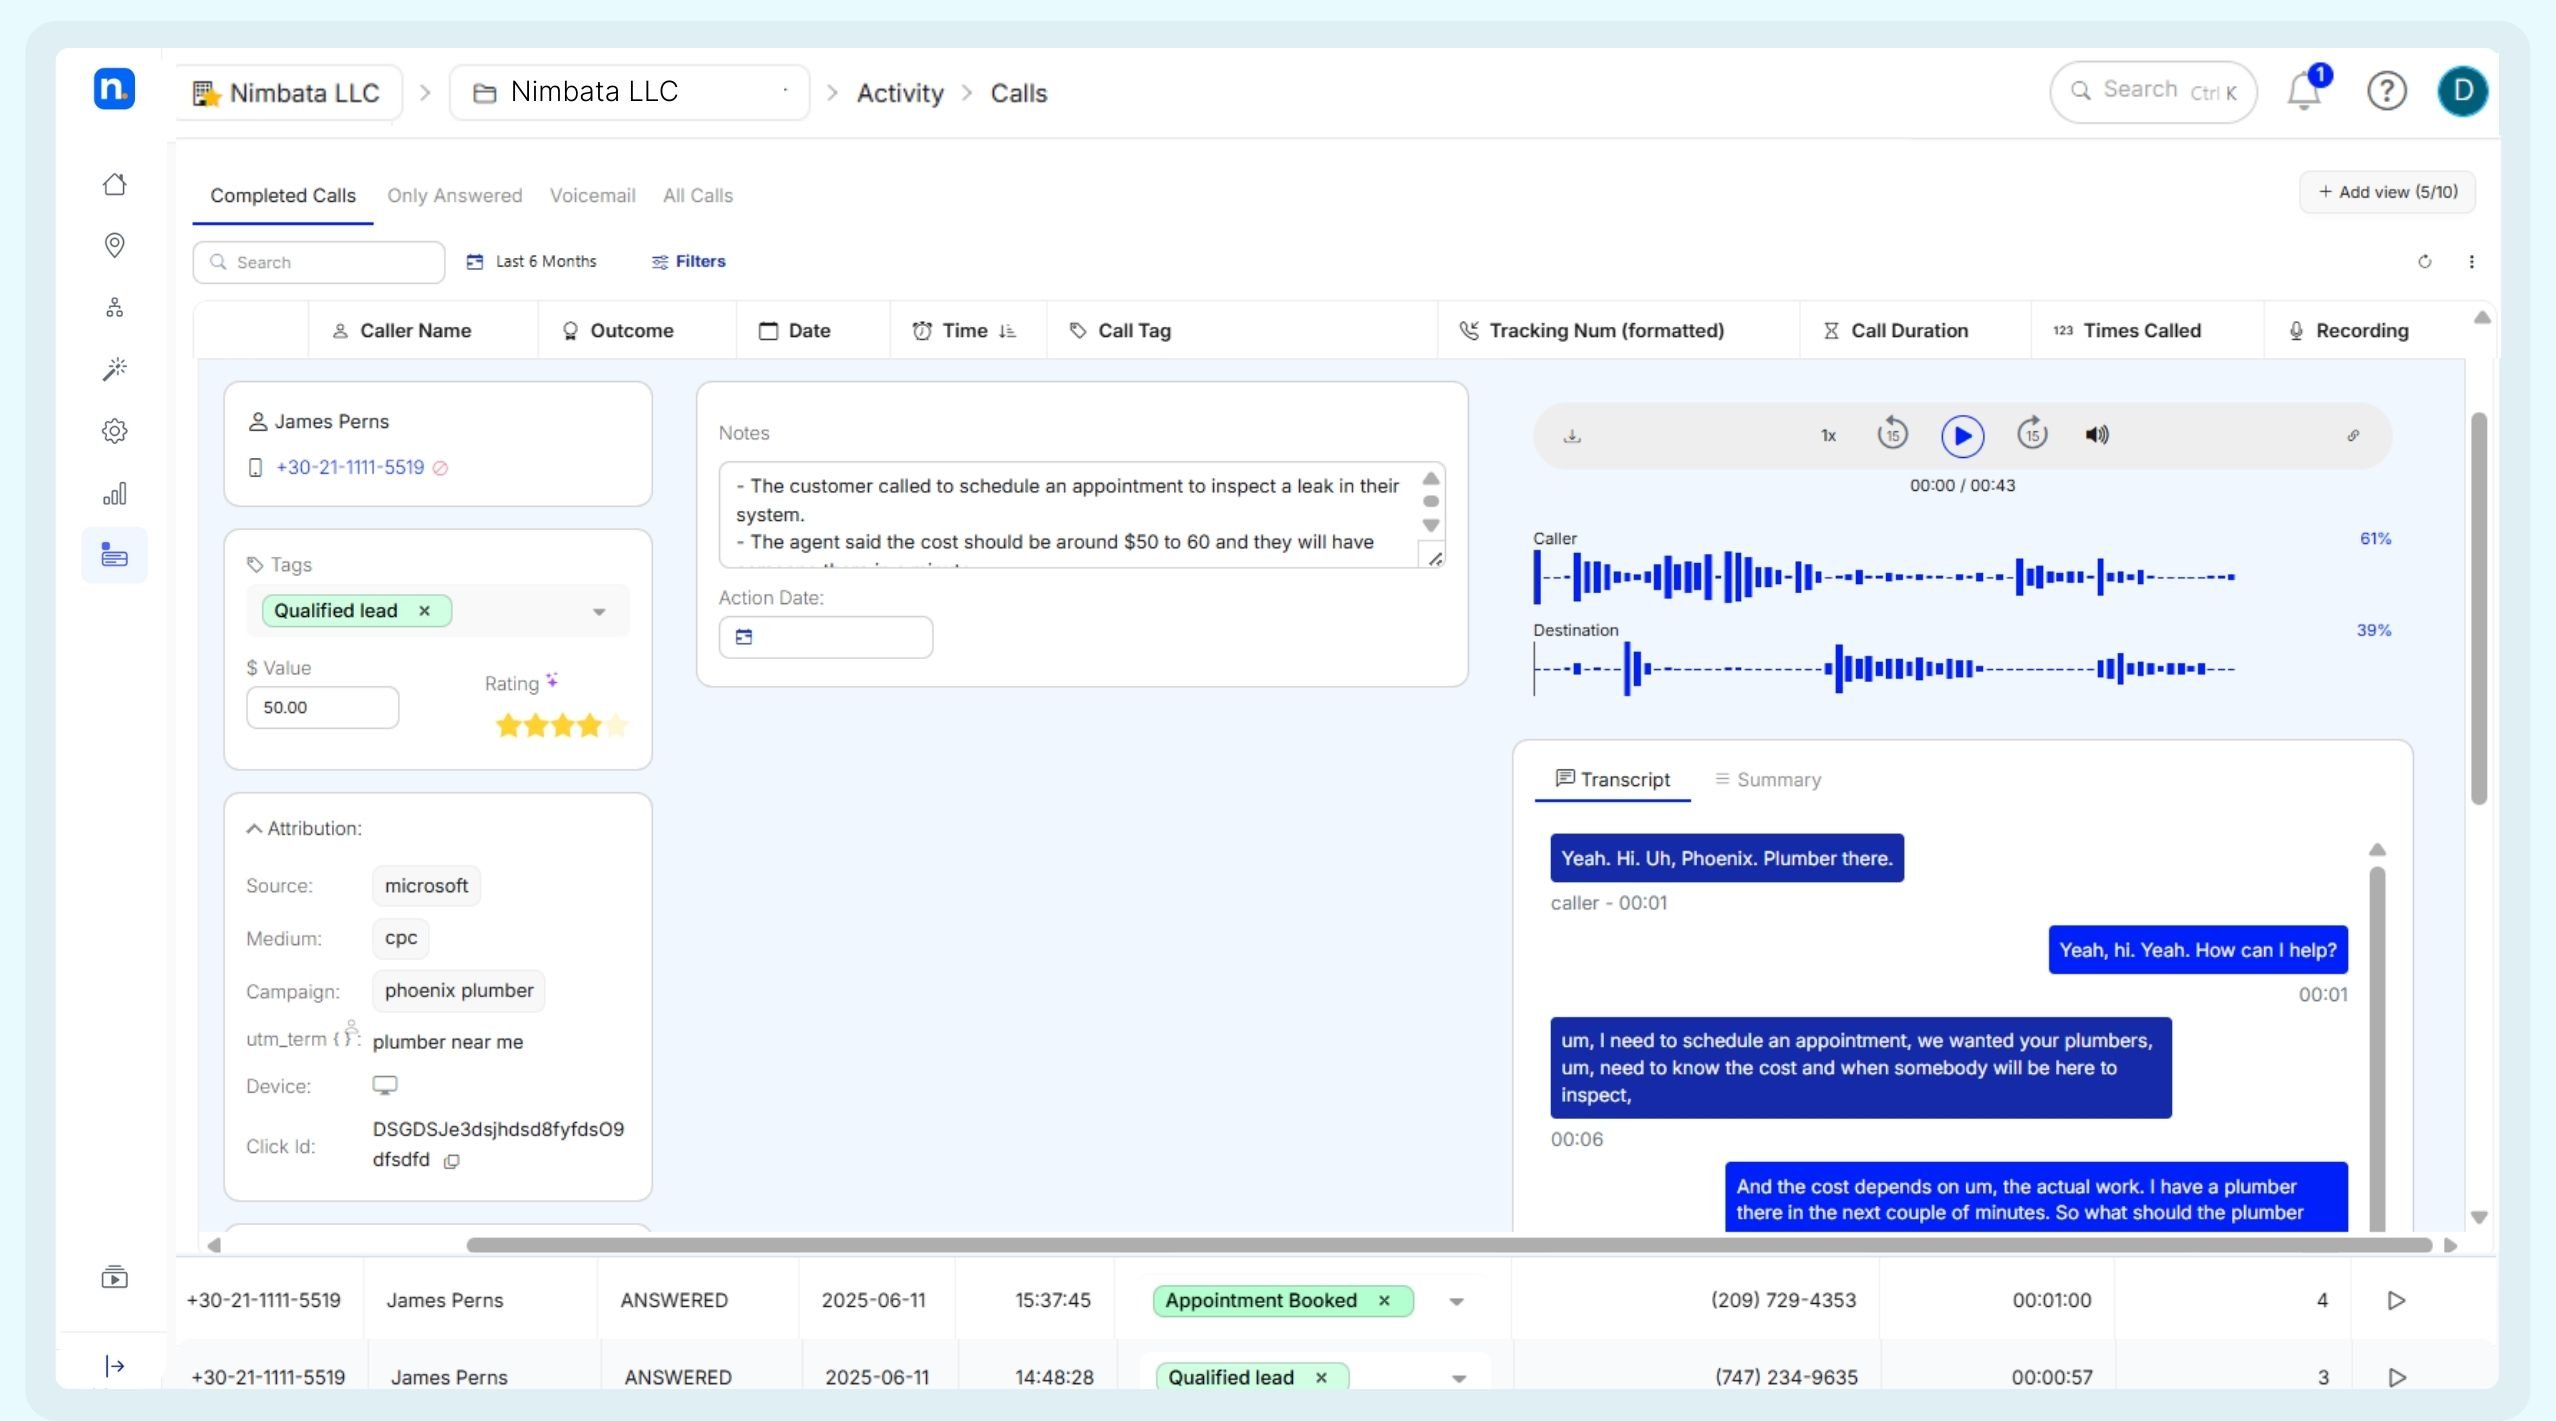Open the help question mark icon
Viewport: 2556px width, 1421px height.
[2386, 92]
